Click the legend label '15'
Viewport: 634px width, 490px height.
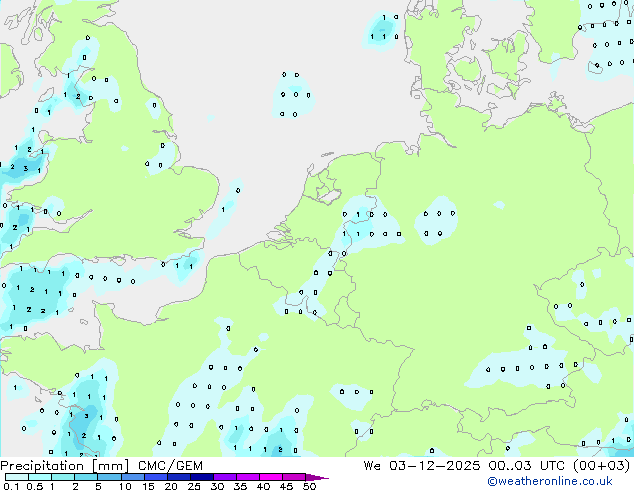(148, 486)
